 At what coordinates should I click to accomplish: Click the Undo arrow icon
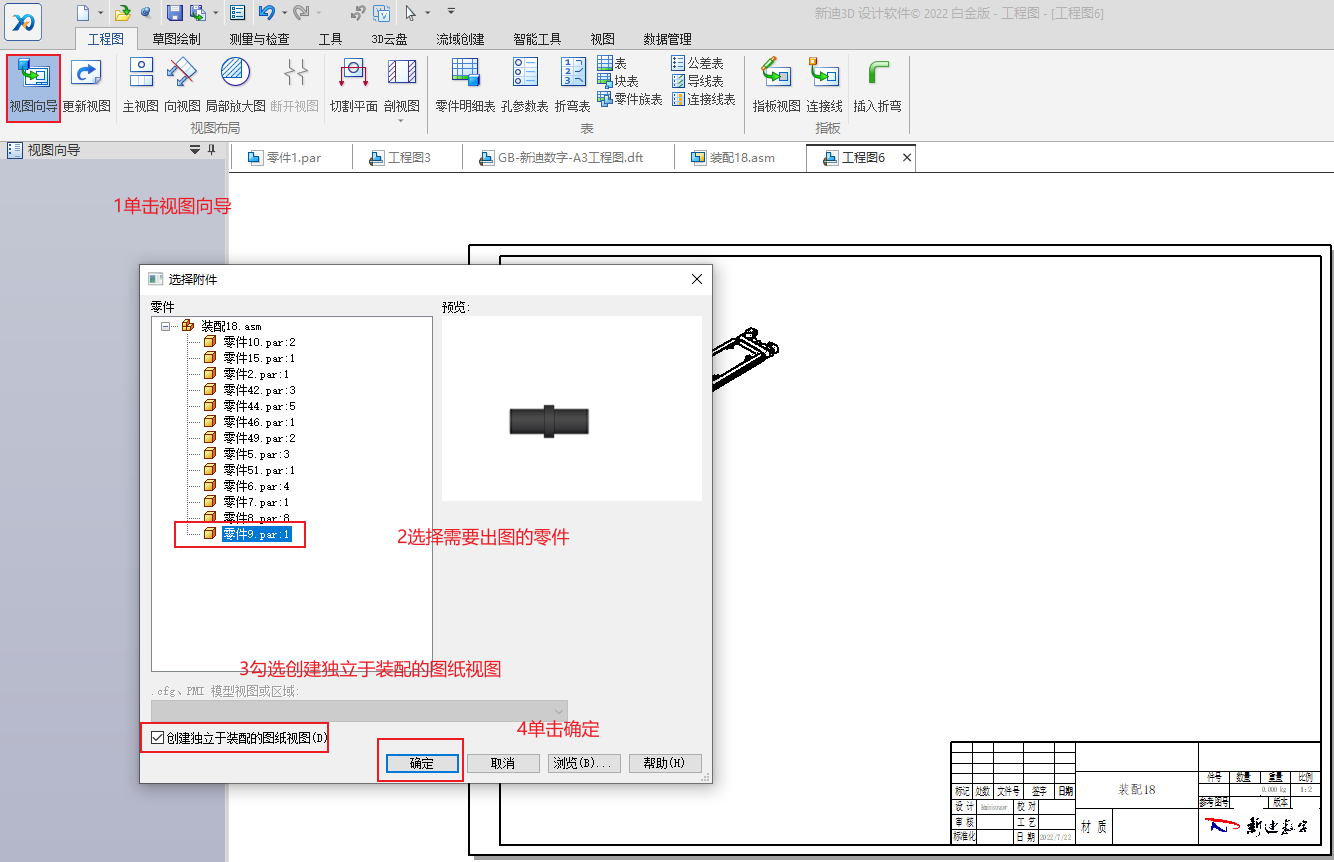coord(266,13)
